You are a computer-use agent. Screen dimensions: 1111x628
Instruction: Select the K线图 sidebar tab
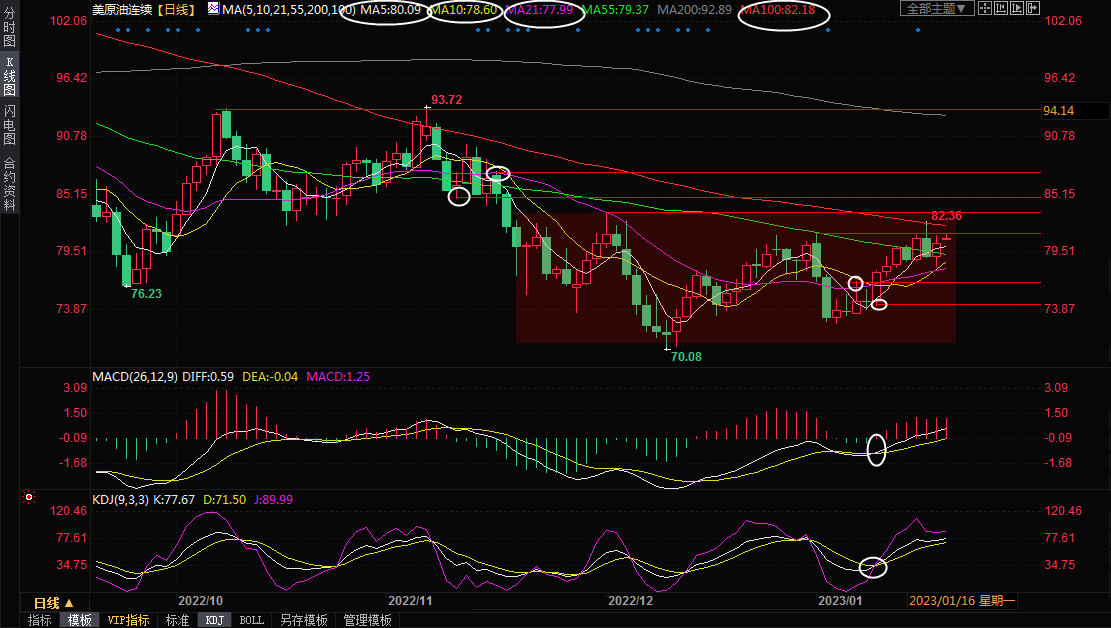(10, 83)
